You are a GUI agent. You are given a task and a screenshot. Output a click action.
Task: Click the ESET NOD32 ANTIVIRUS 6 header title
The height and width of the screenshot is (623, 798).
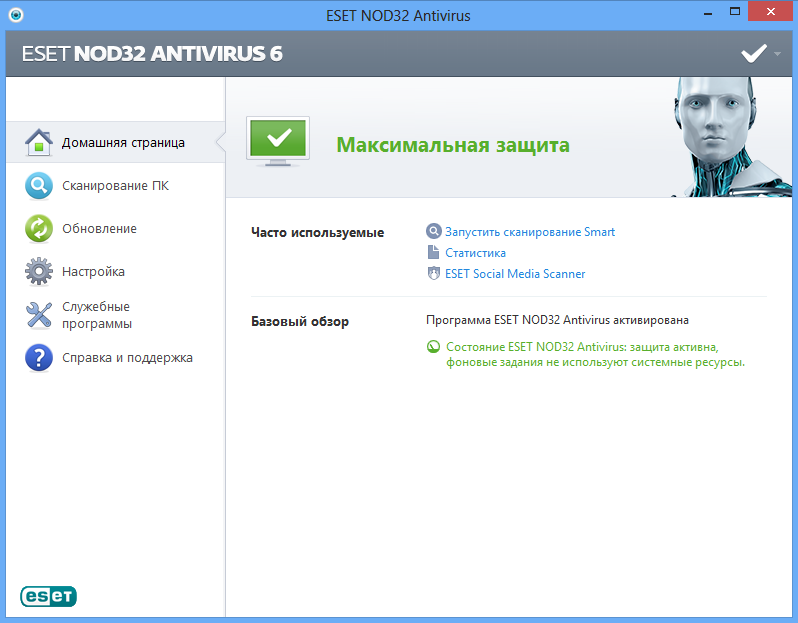tap(152, 53)
